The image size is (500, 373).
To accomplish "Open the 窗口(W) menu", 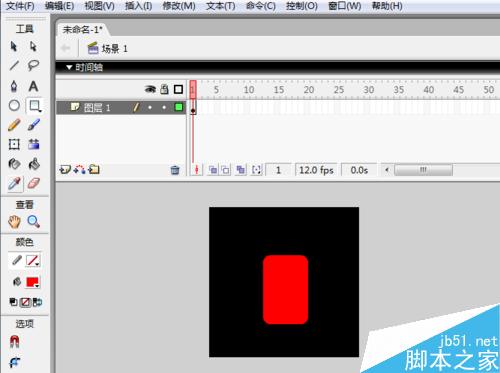I will pyautogui.click(x=345, y=6).
